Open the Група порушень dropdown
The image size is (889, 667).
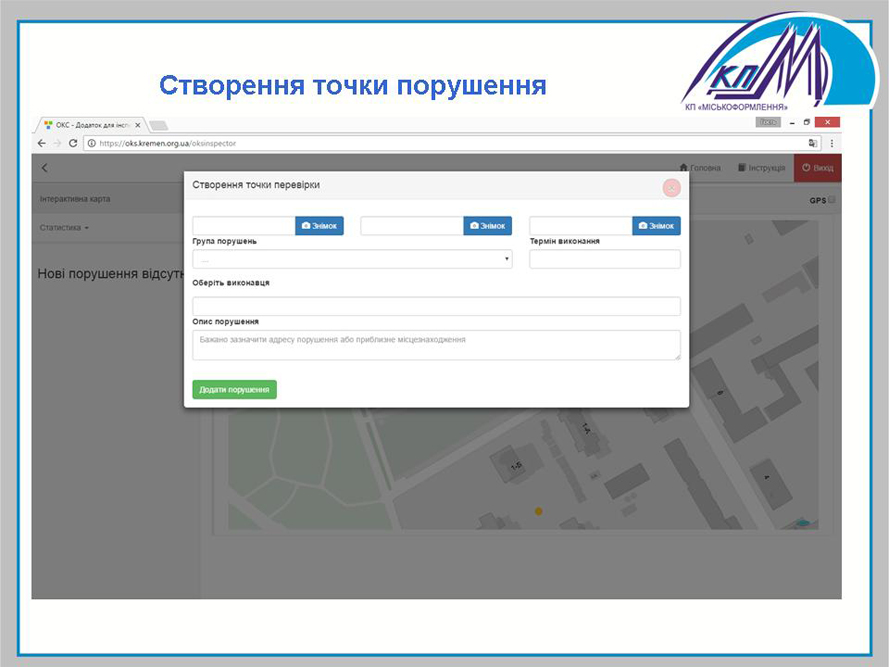point(352,259)
